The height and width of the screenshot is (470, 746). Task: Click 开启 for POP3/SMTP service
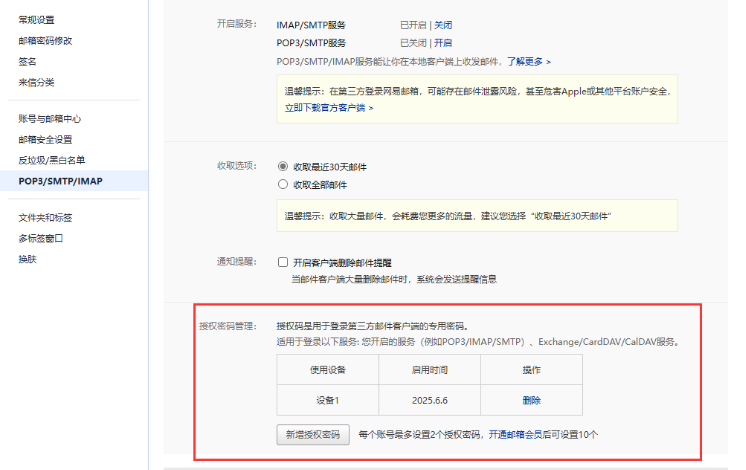coord(443,43)
